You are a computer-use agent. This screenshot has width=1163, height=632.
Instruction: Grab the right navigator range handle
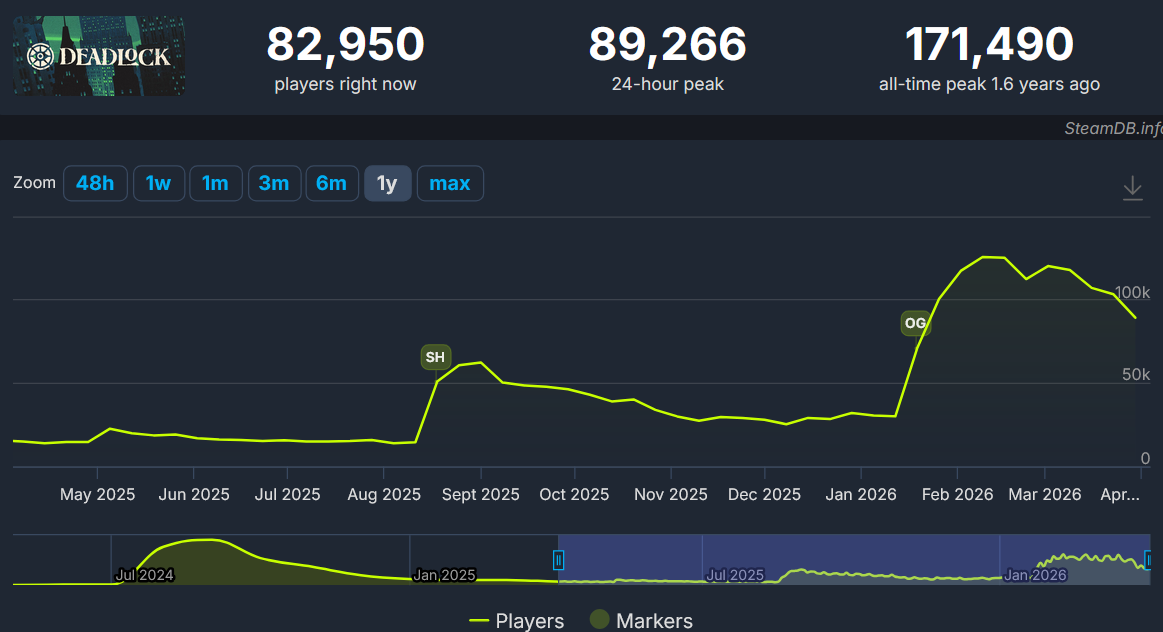(1147, 560)
